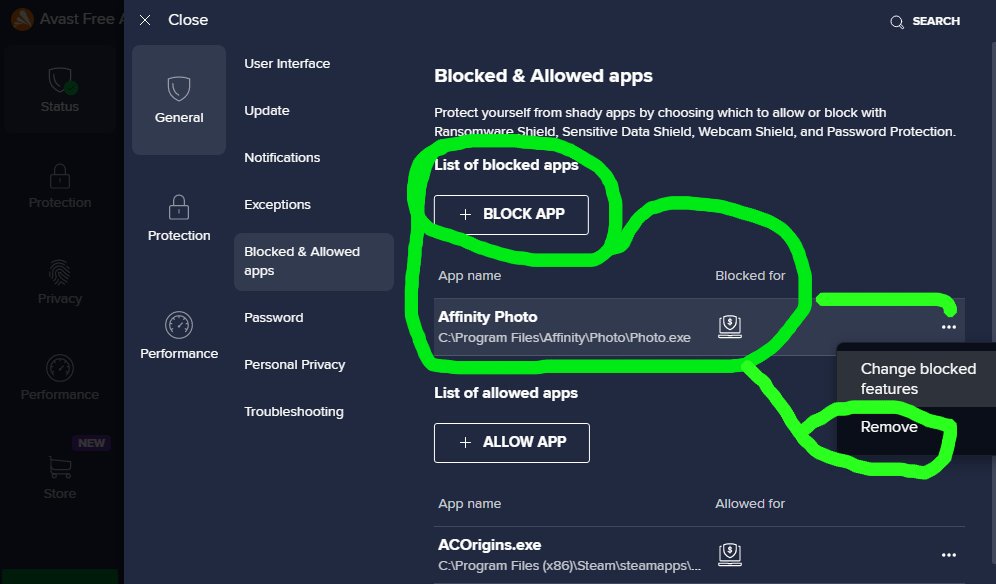Viewport: 996px width, 584px height.
Task: Open the General settings shield icon
Action: [x=178, y=89]
